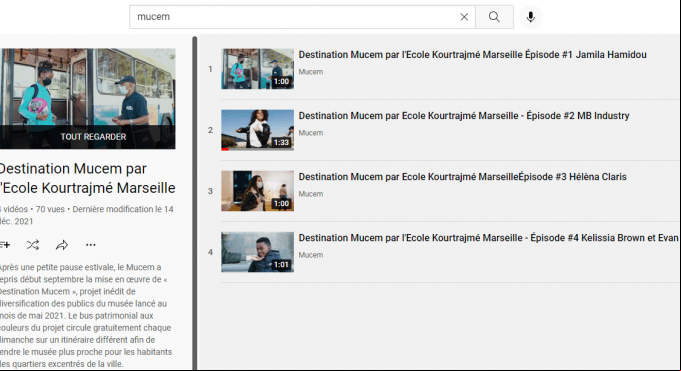Click the Episode #2 thumbnail showing 1:33
The image size is (681, 371).
point(258,130)
